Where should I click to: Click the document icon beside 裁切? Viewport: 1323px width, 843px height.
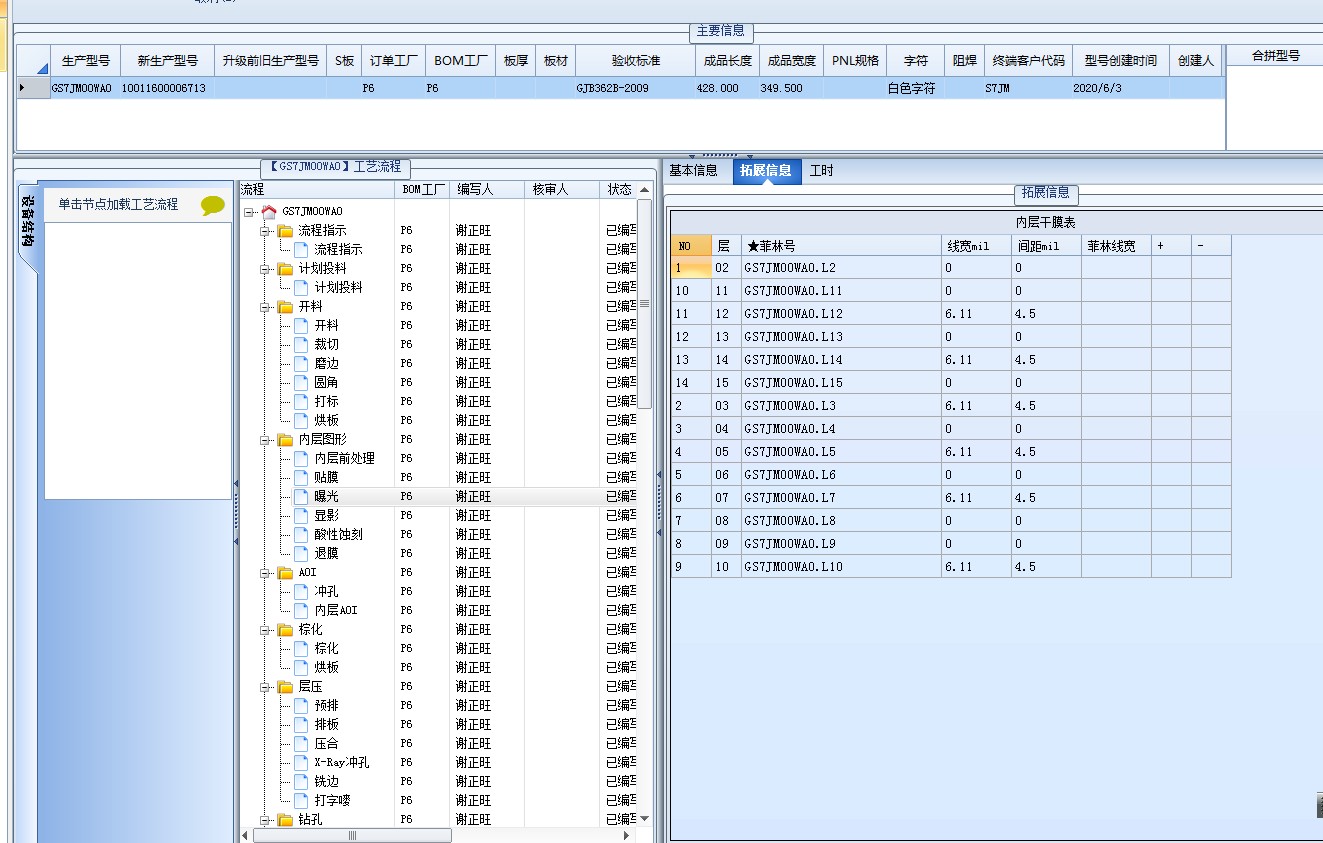click(302, 344)
